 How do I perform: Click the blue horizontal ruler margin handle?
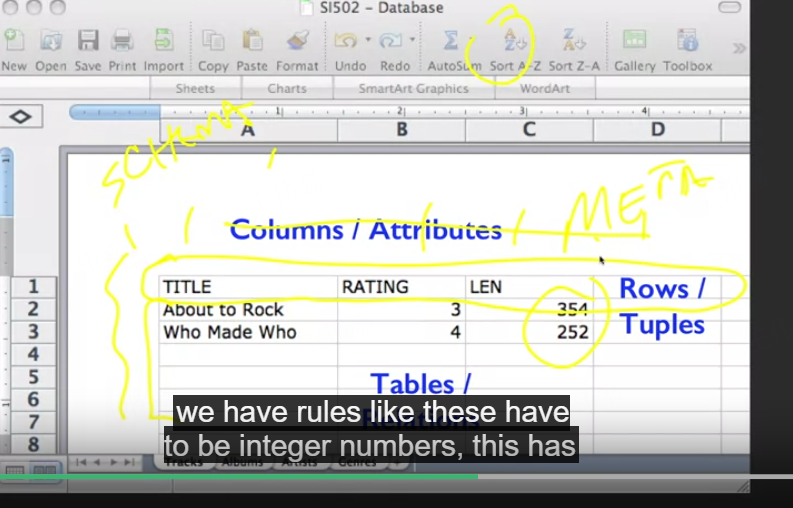pos(115,112)
